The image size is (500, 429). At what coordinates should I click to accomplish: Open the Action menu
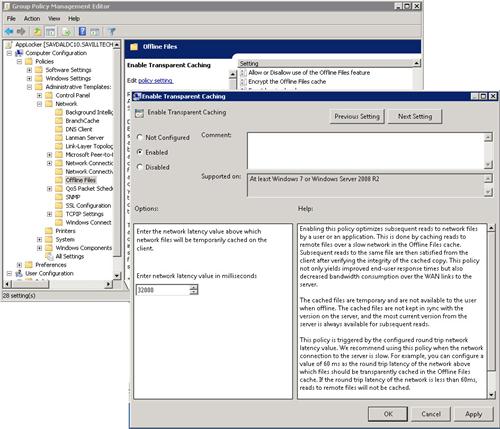coord(32,19)
